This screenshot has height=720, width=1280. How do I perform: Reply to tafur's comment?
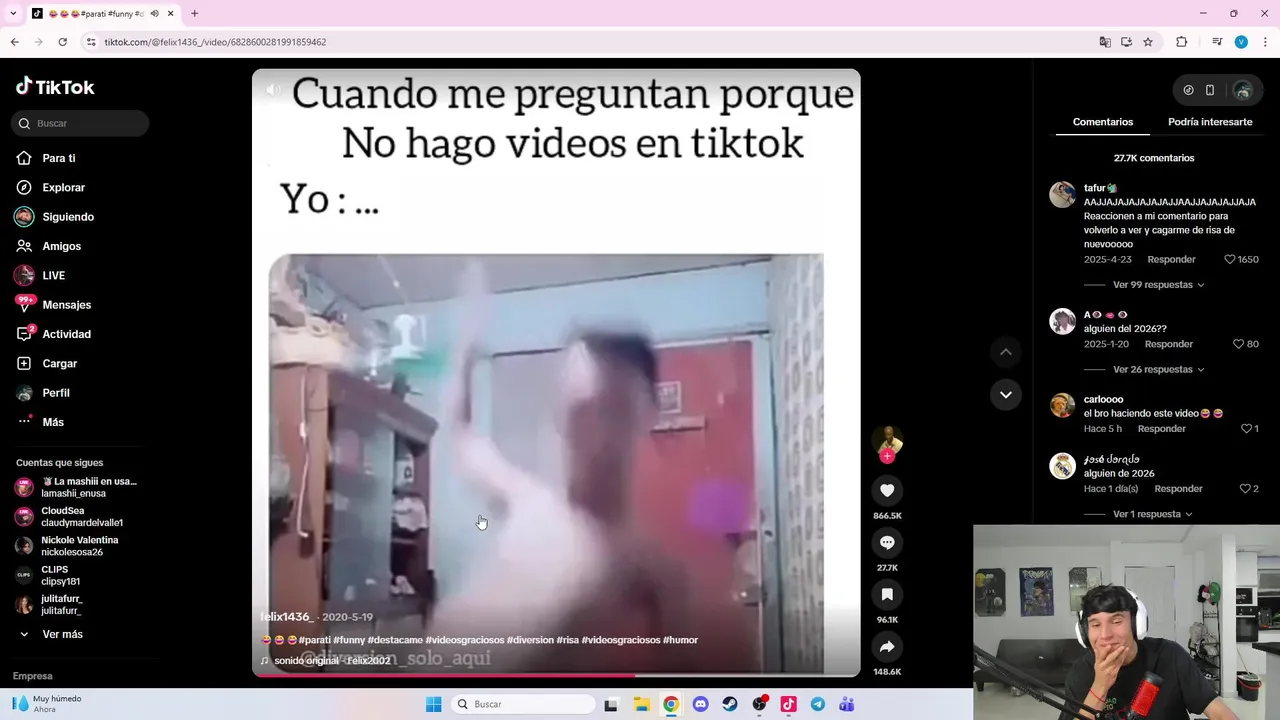click(1171, 259)
